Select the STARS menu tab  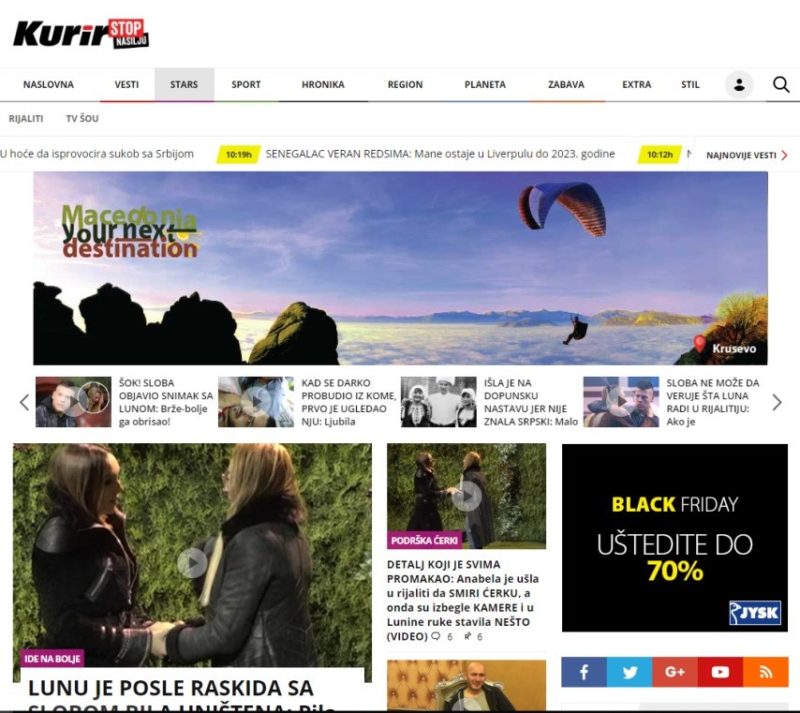[184, 85]
